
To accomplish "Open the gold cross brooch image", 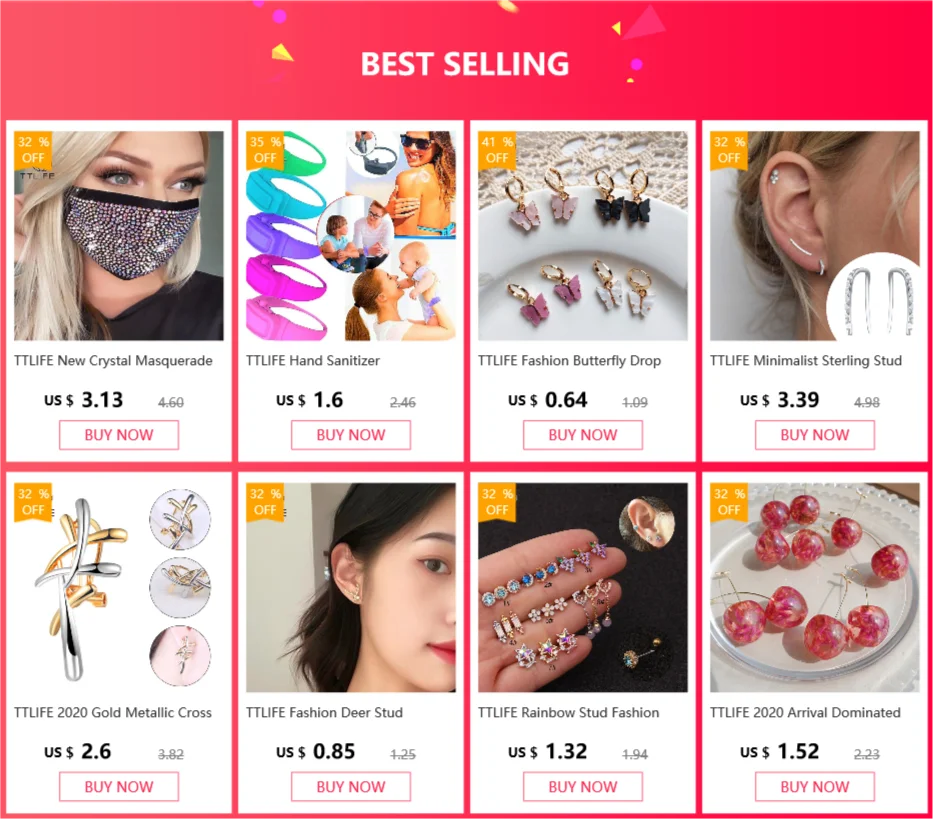I will 119,587.
